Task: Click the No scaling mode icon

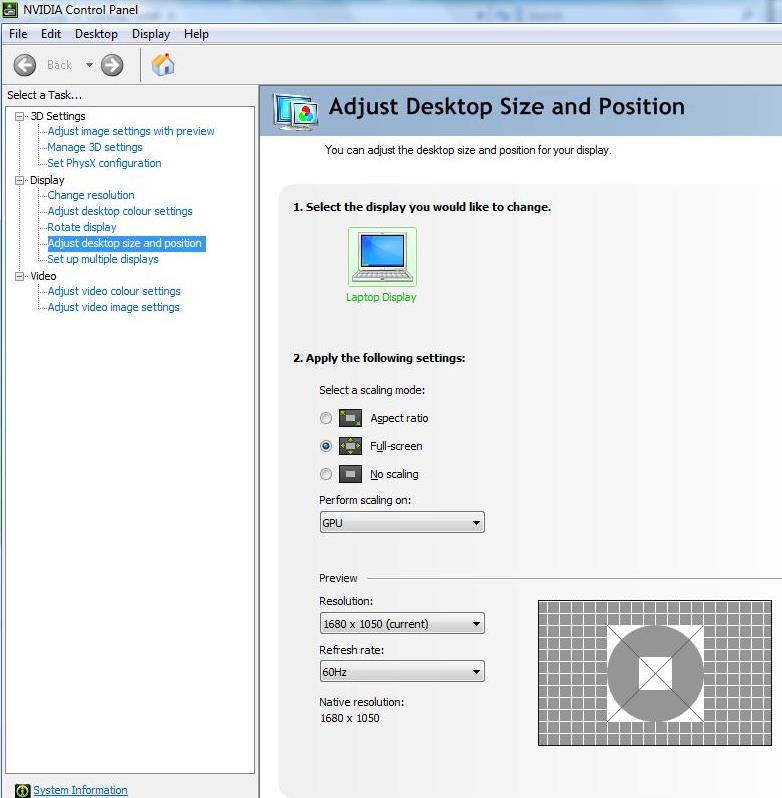Action: pyautogui.click(x=351, y=474)
